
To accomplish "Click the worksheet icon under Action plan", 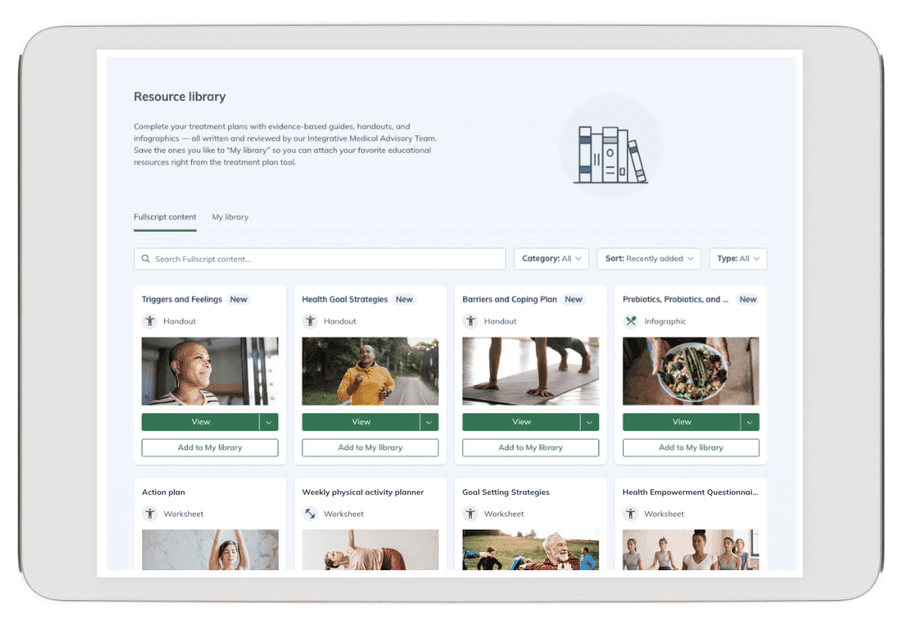I will 150,514.
